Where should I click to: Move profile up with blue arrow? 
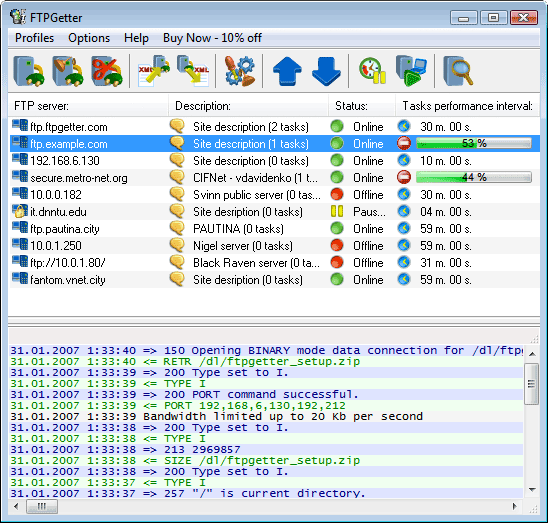coord(287,71)
